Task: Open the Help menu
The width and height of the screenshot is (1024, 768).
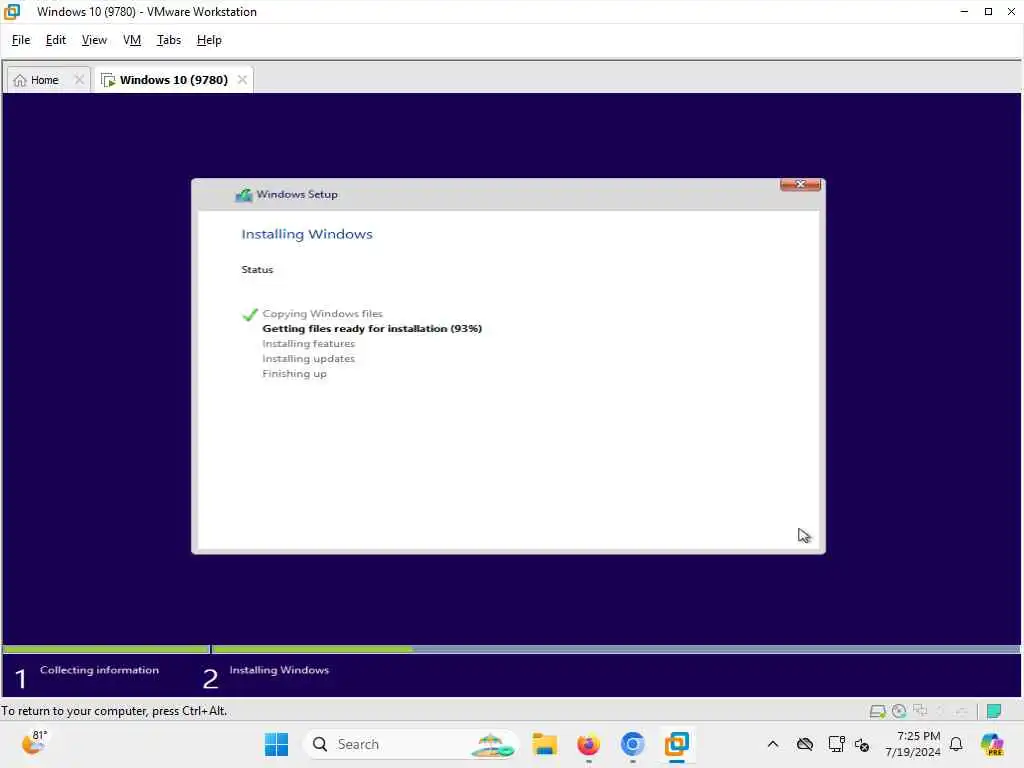Action: tap(209, 40)
